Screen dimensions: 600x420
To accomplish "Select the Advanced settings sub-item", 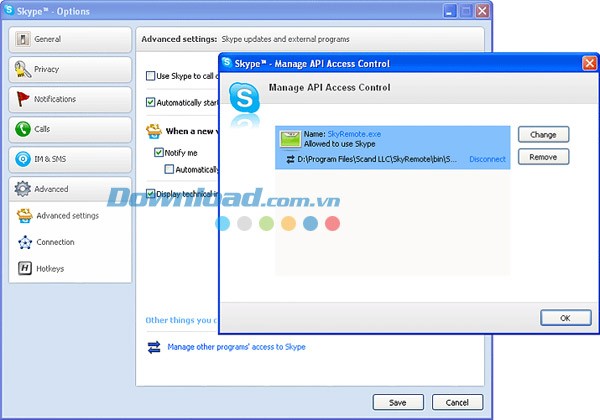I will pos(67,215).
